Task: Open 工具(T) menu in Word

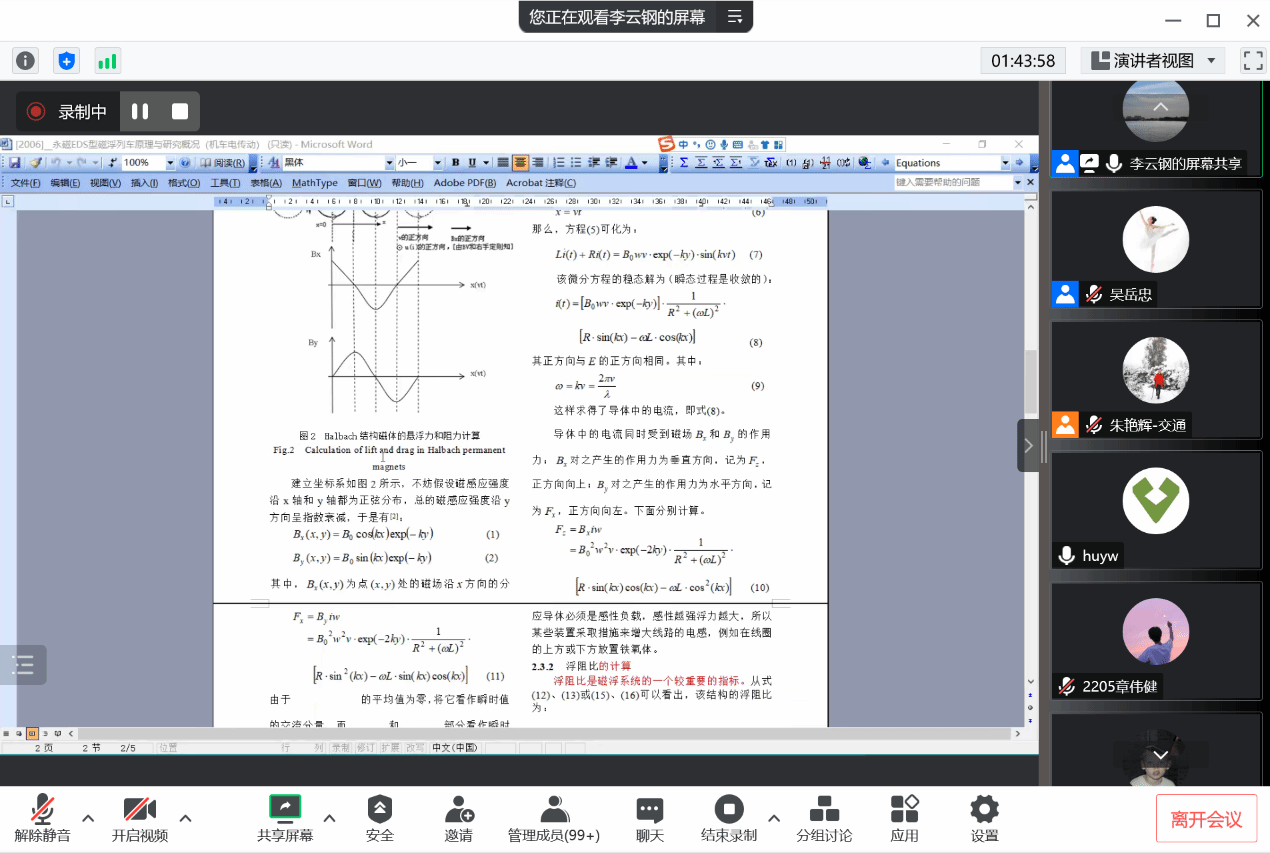Action: pos(225,183)
